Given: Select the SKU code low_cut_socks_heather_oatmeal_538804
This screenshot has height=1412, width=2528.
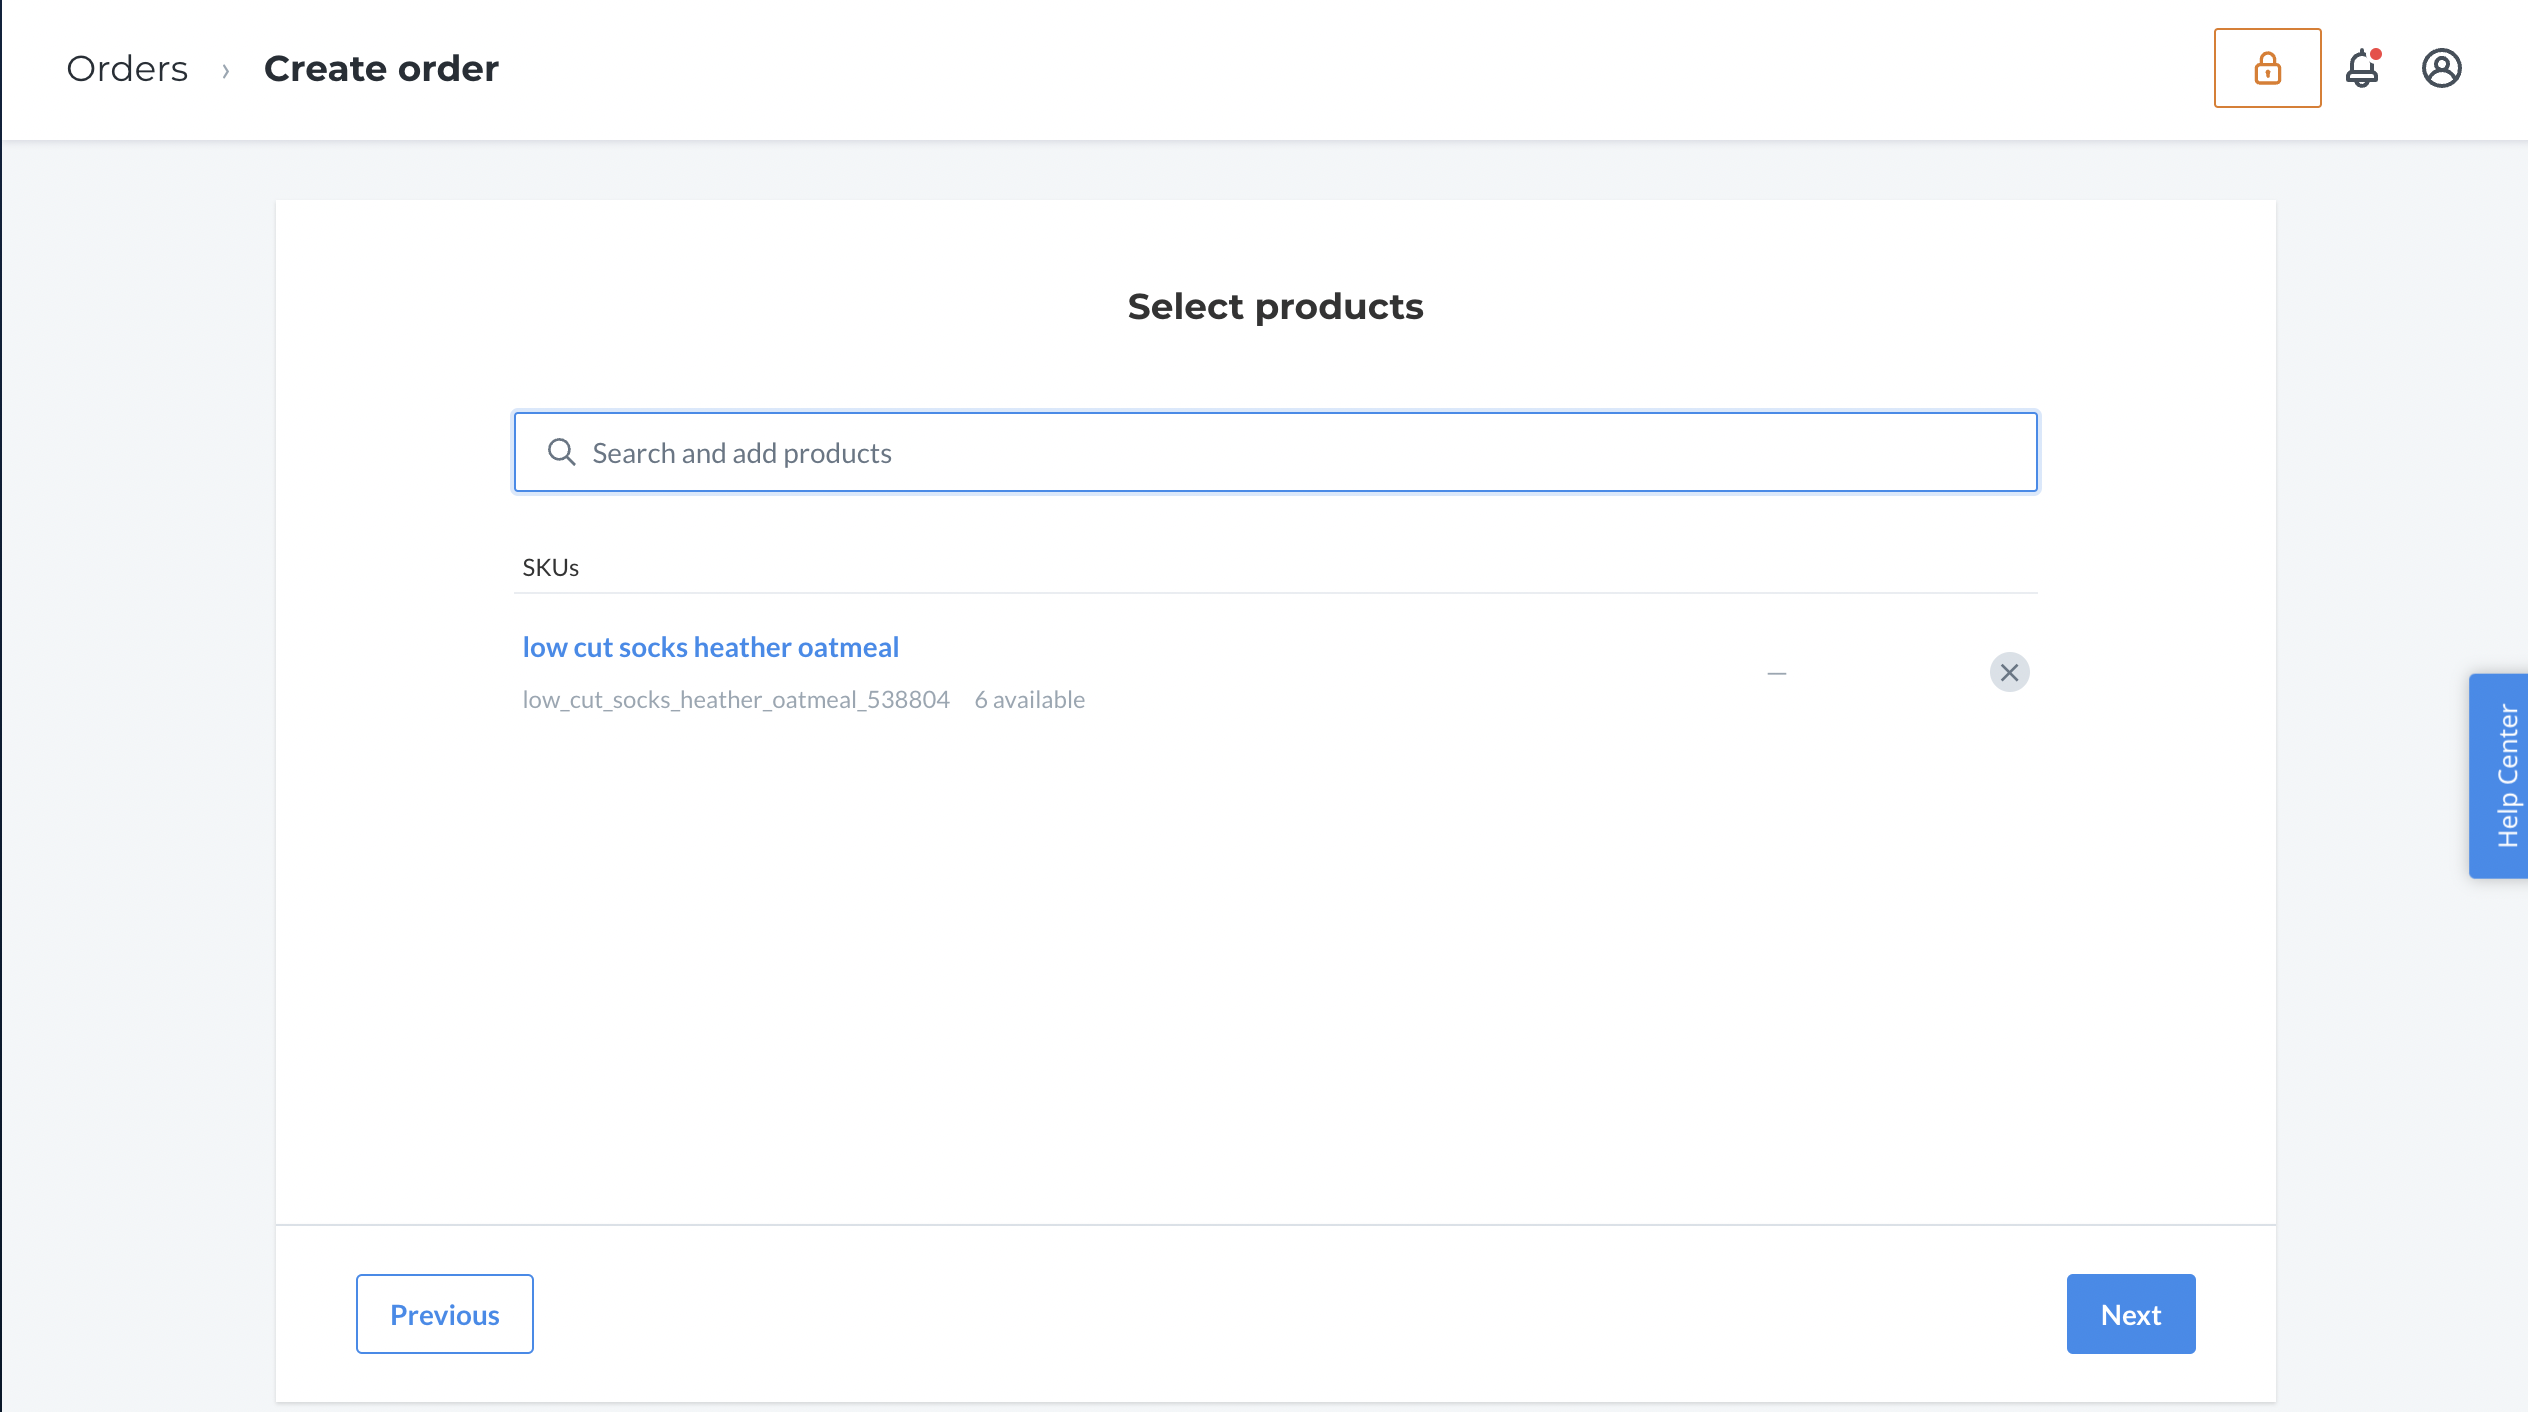Looking at the screenshot, I should [736, 699].
